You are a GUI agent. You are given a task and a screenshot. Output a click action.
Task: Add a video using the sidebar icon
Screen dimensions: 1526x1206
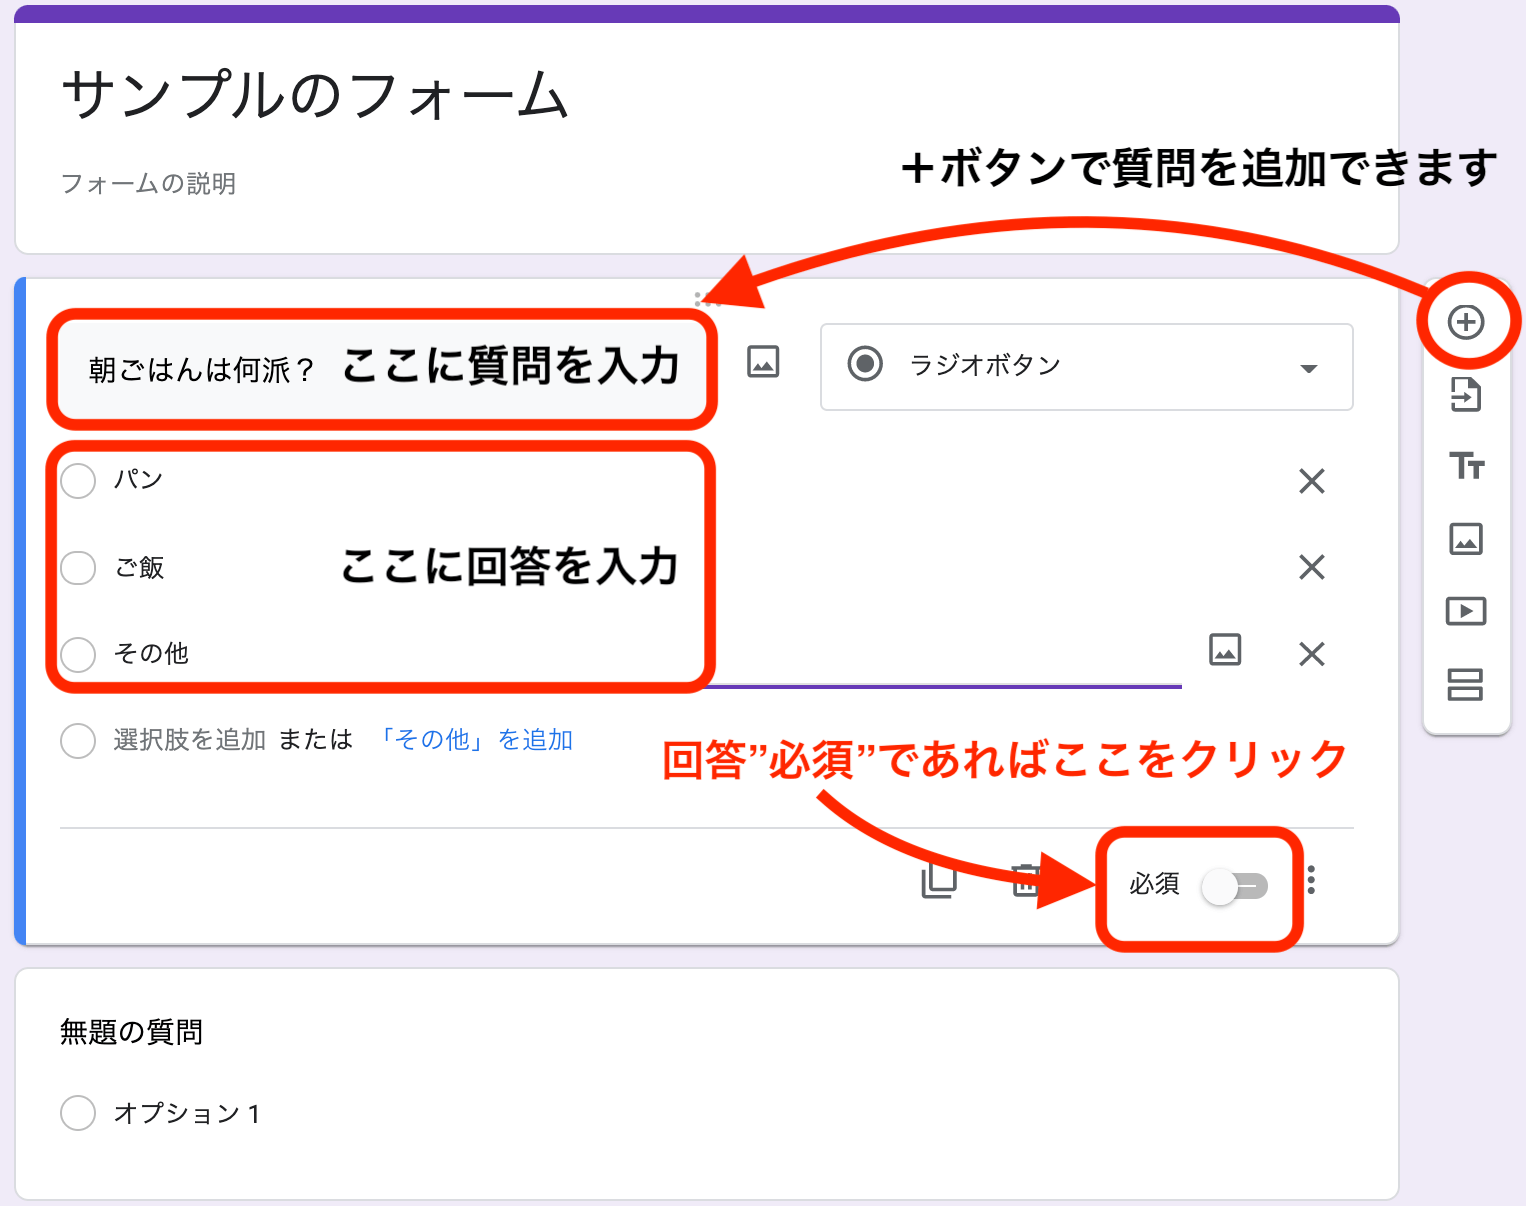point(1466,611)
